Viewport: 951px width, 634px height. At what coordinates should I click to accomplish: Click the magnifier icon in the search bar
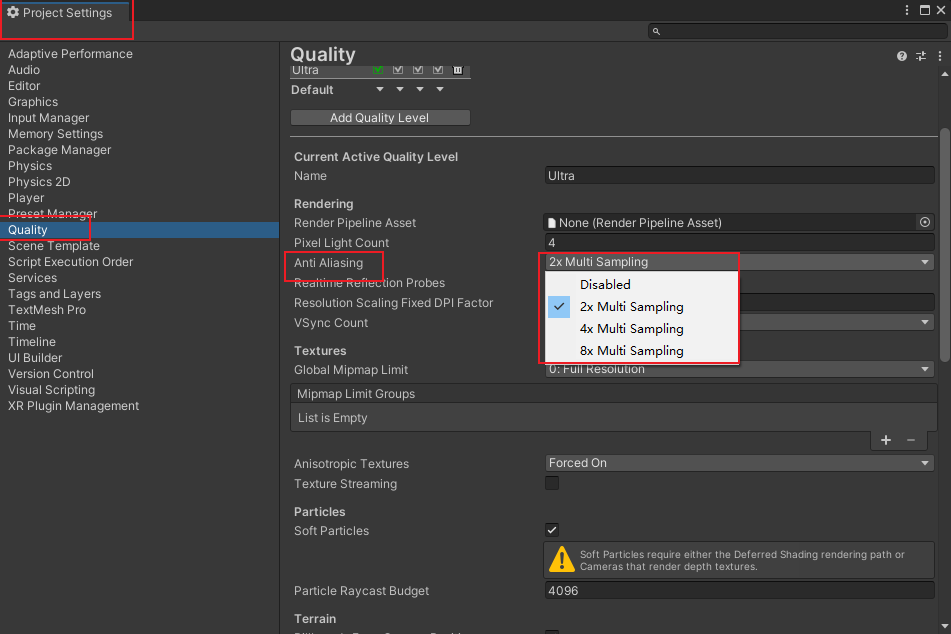(656, 31)
